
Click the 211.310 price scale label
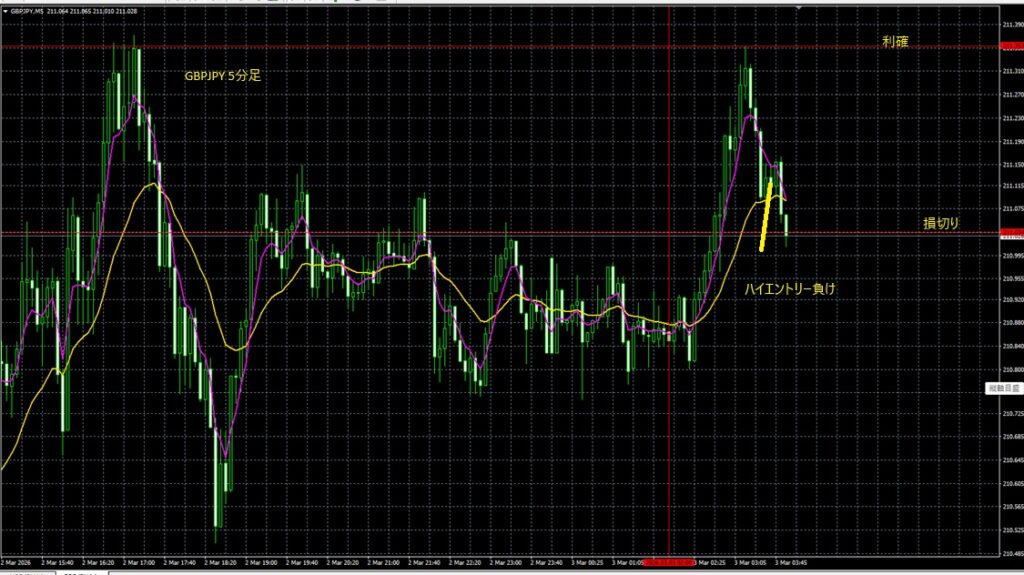[1012, 71]
